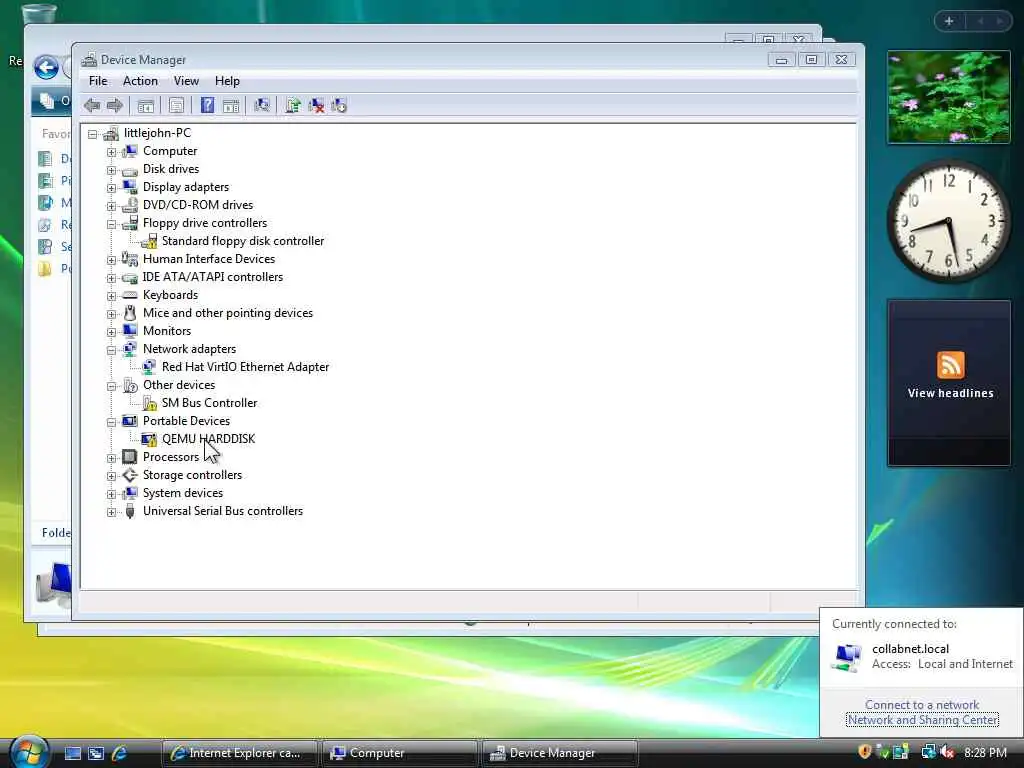The height and width of the screenshot is (768, 1024).
Task: Collapse the Portable Devices category
Action: coord(112,422)
